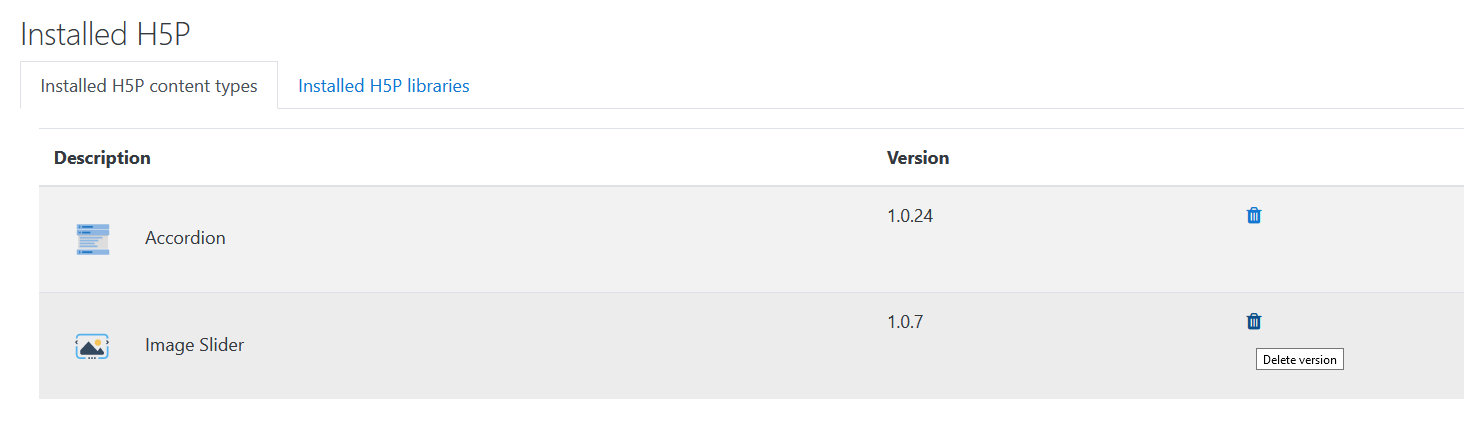Click the Image Slider name label

tap(194, 345)
